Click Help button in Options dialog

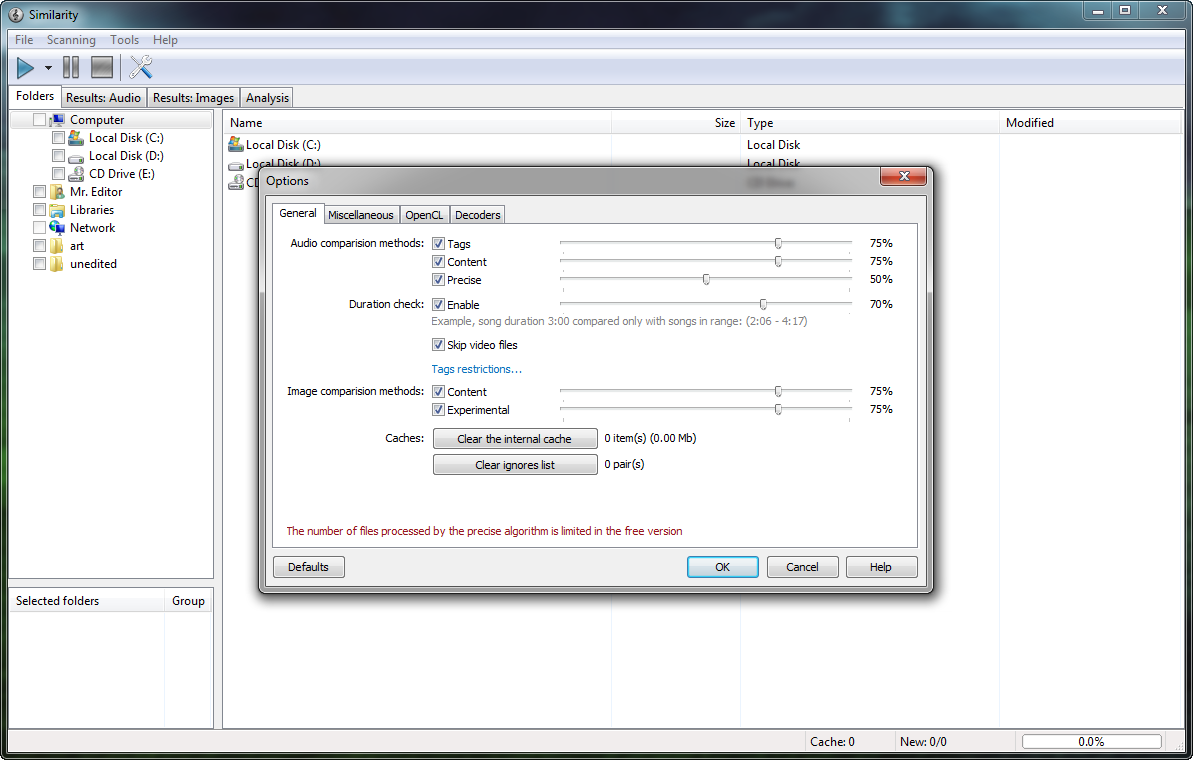coord(882,567)
